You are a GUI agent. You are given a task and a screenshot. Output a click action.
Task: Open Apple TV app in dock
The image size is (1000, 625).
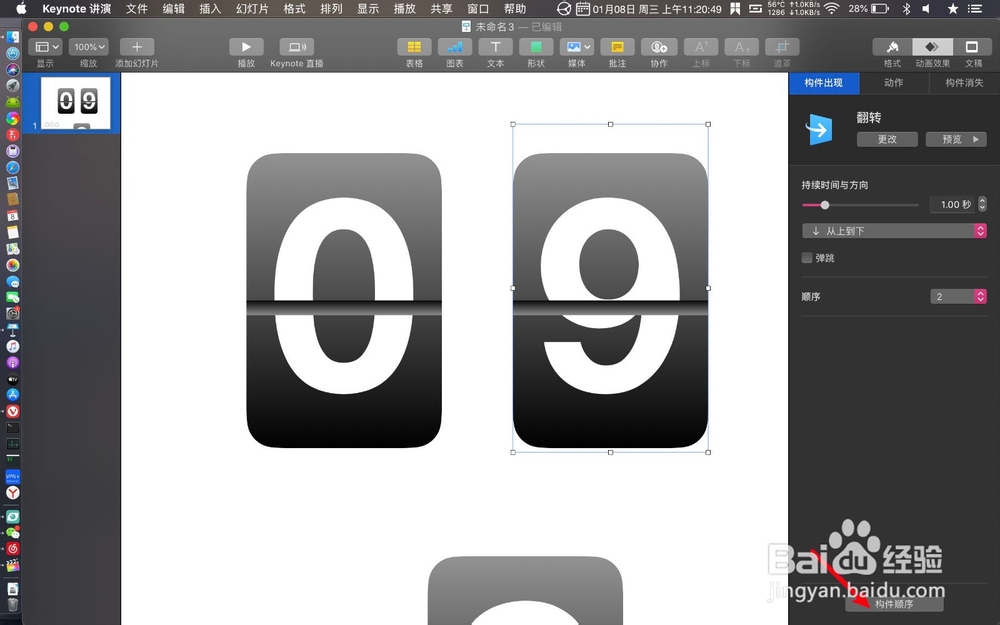point(13,379)
